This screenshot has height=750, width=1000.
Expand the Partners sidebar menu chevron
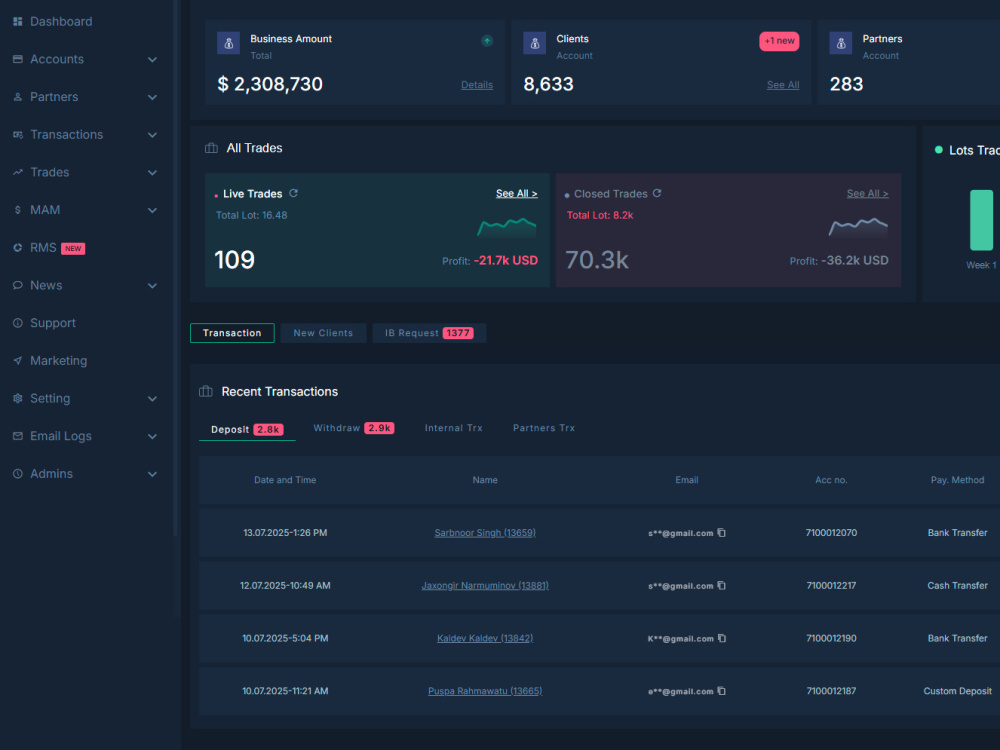pyautogui.click(x=152, y=97)
